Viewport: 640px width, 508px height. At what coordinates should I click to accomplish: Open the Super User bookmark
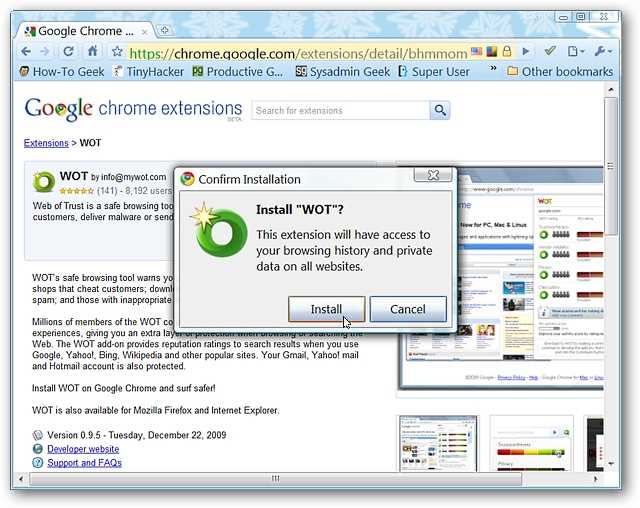[x=434, y=72]
